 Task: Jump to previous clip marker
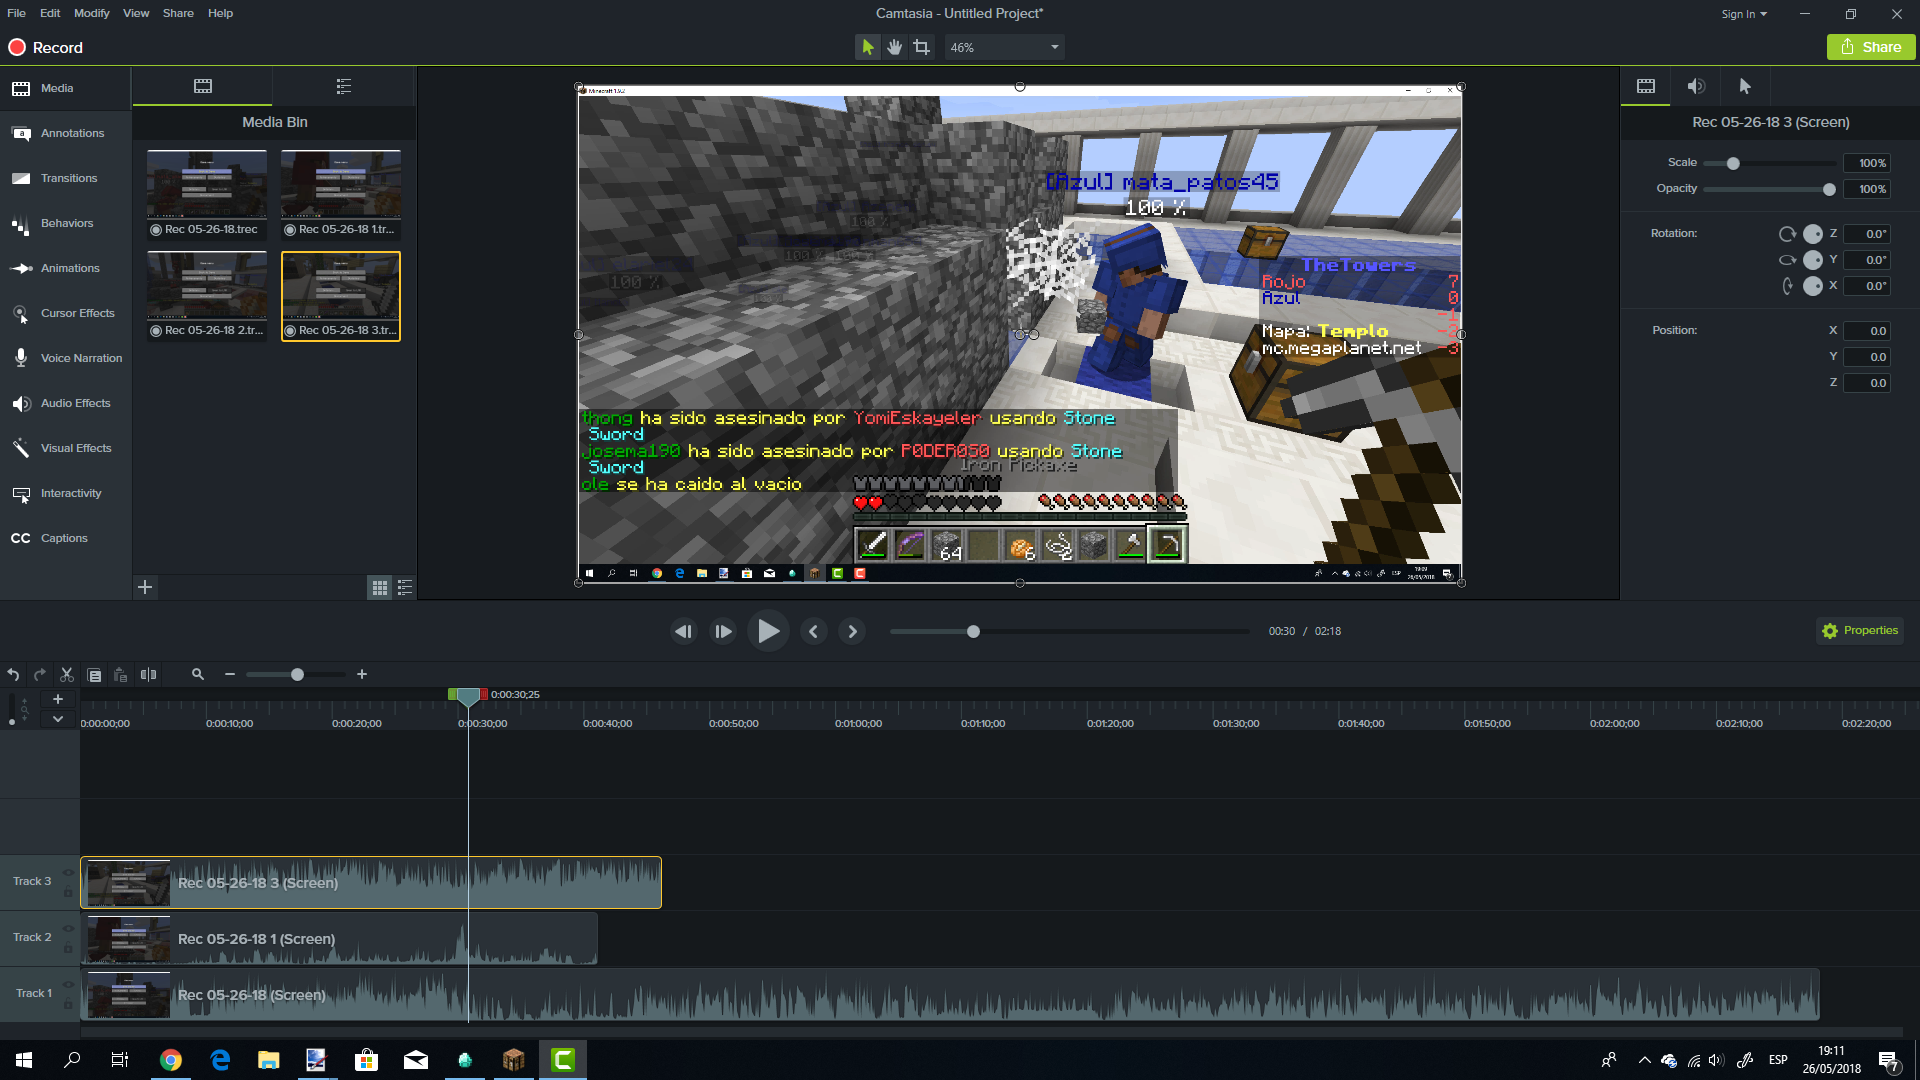pos(814,631)
